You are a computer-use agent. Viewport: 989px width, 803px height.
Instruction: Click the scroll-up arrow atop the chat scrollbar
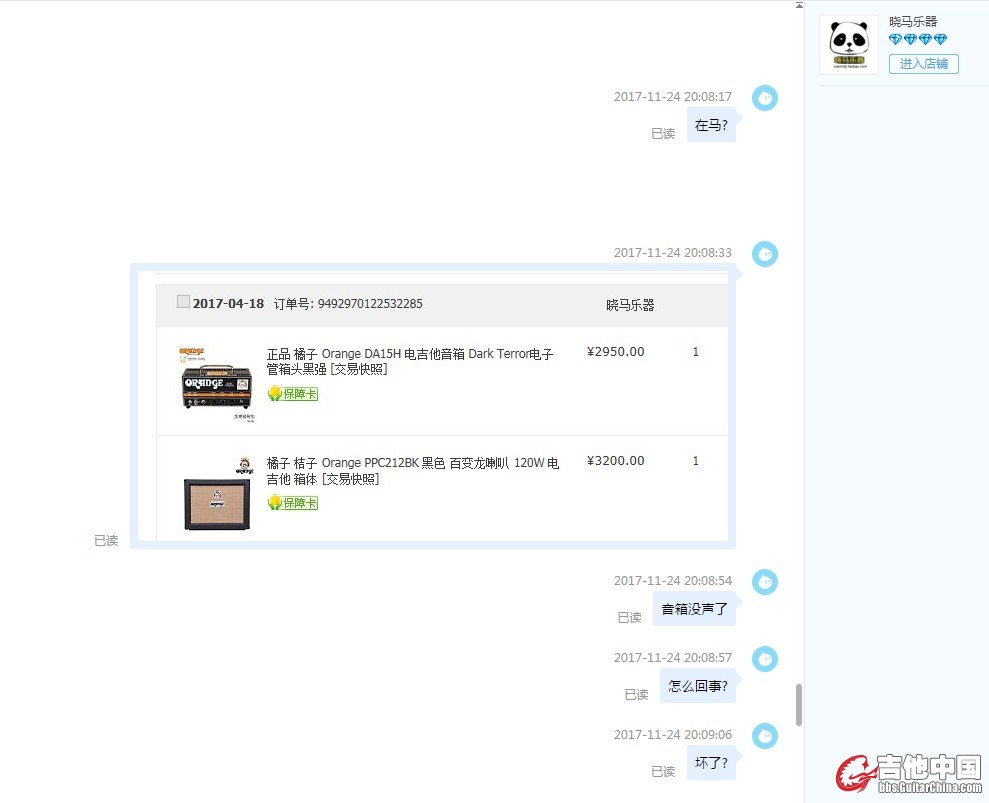coord(799,5)
